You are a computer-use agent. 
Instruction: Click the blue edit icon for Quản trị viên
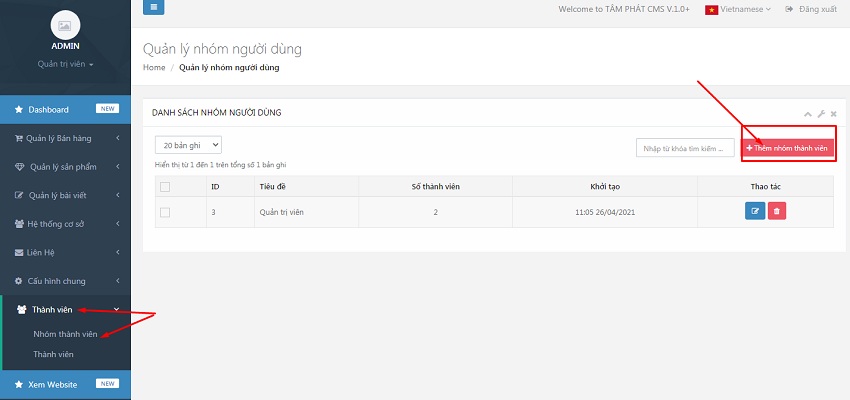[754, 211]
